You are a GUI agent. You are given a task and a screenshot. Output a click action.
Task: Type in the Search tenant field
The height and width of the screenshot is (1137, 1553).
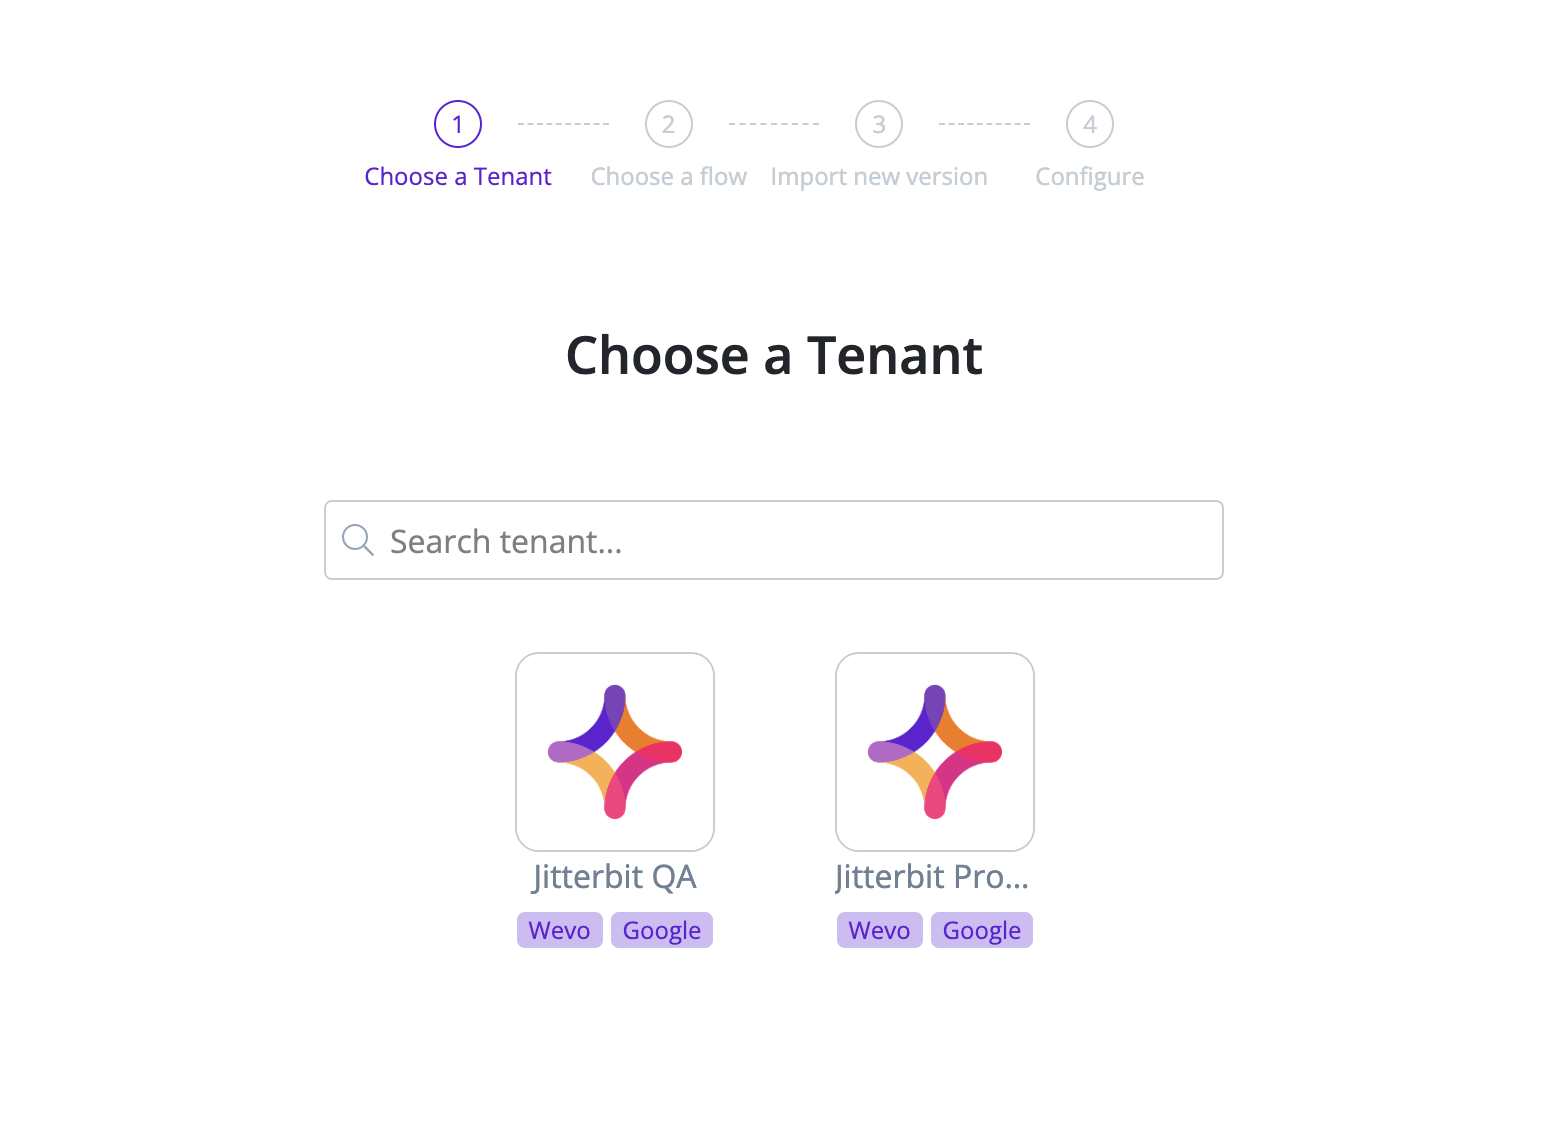(x=790, y=541)
